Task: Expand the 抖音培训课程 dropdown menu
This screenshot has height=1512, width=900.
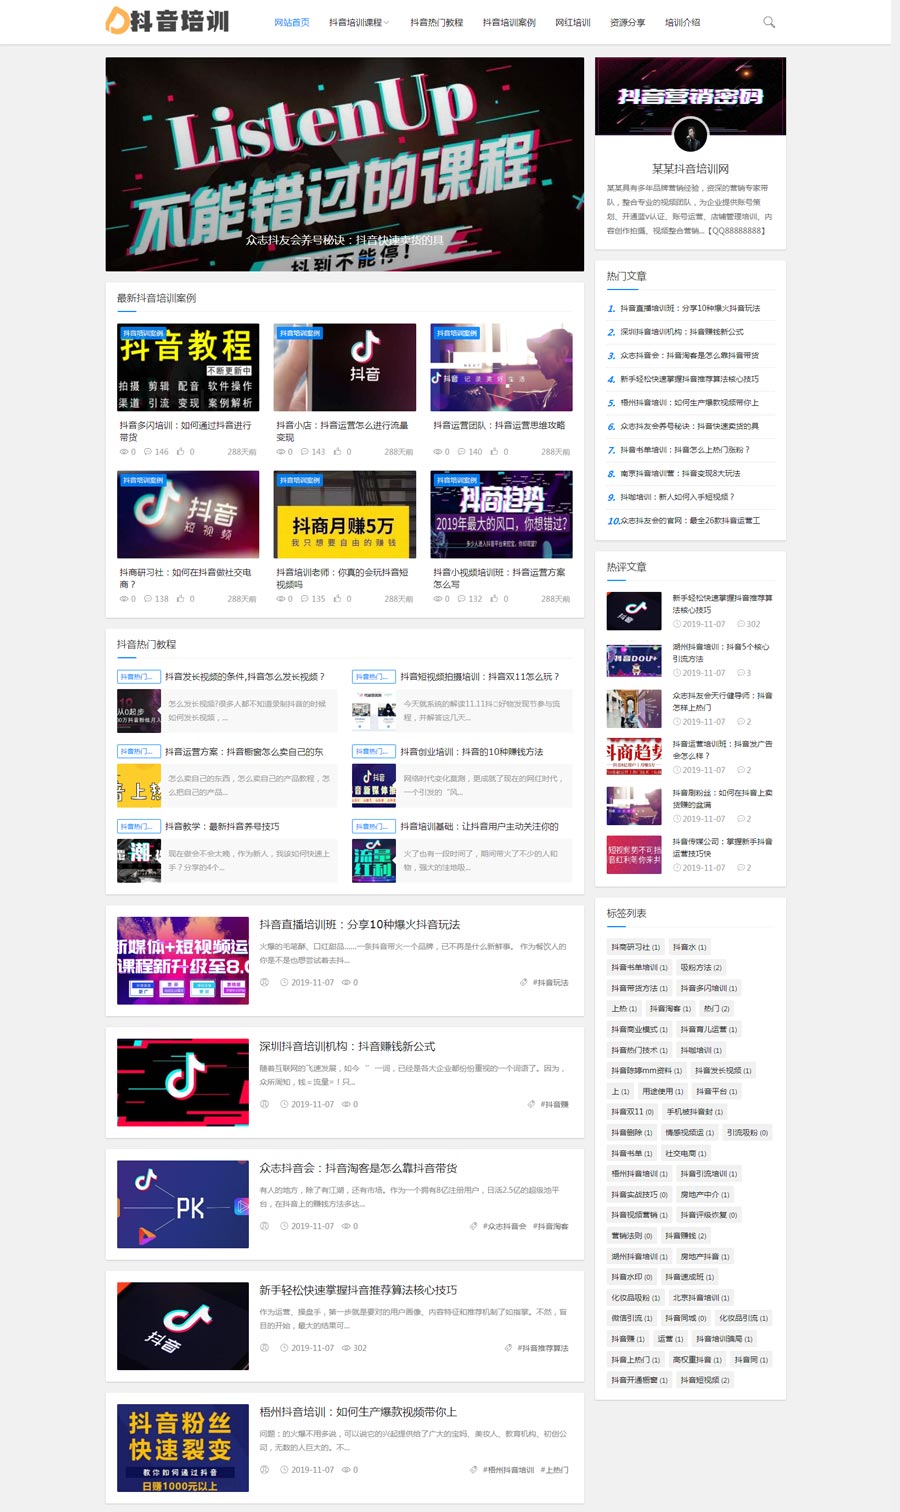Action: (359, 22)
